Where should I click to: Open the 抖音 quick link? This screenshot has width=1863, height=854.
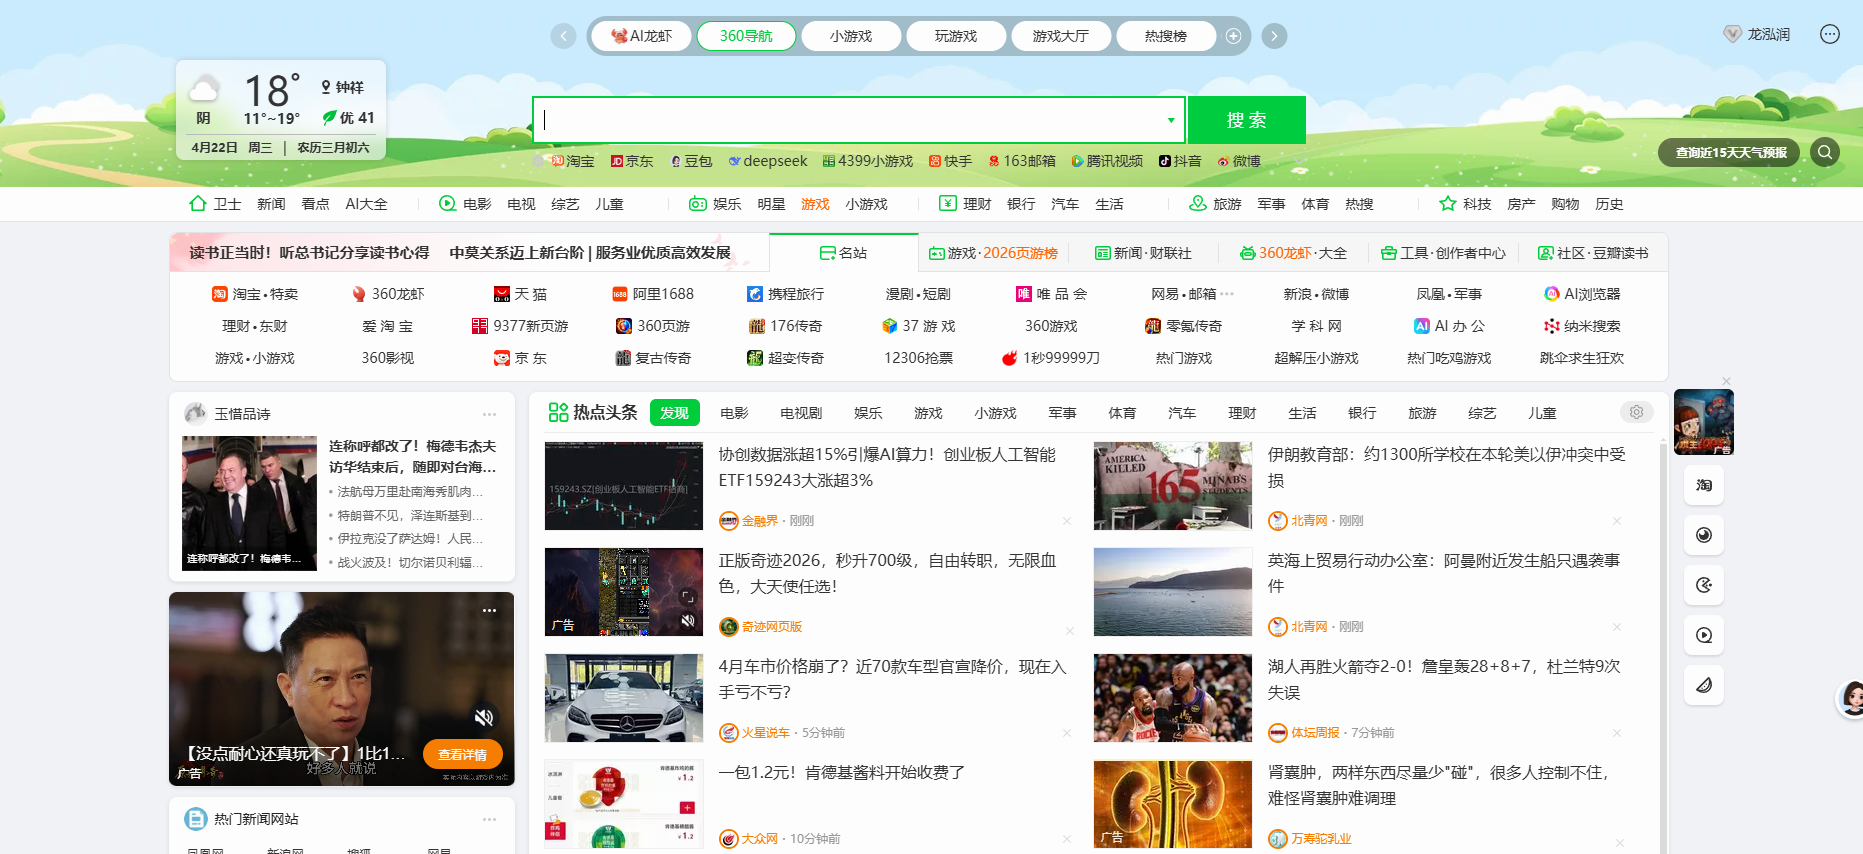[1180, 161]
